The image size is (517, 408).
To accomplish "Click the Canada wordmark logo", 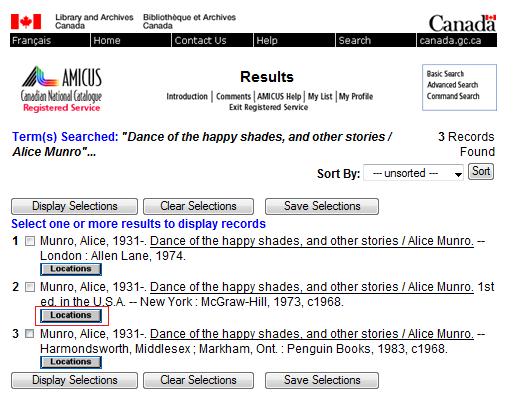I will click(x=462, y=23).
